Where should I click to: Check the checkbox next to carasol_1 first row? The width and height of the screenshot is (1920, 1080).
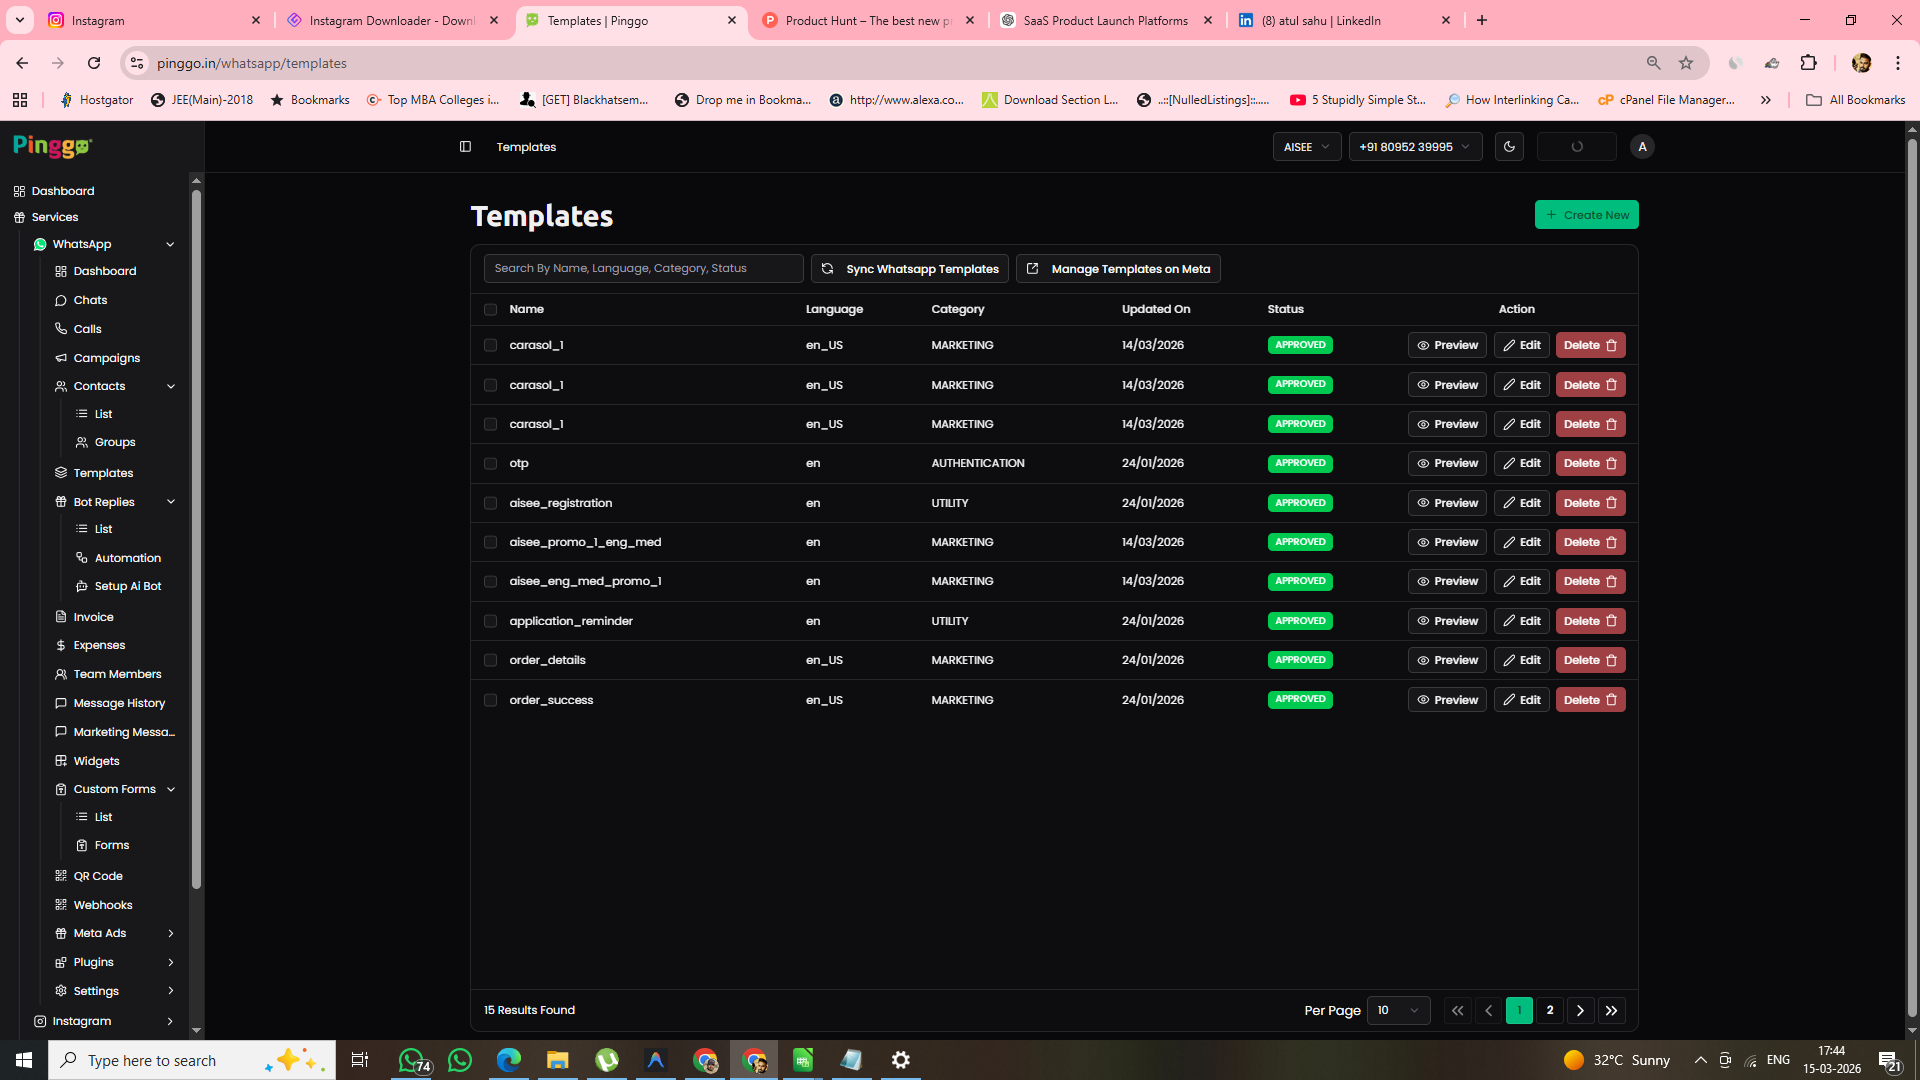[490, 345]
